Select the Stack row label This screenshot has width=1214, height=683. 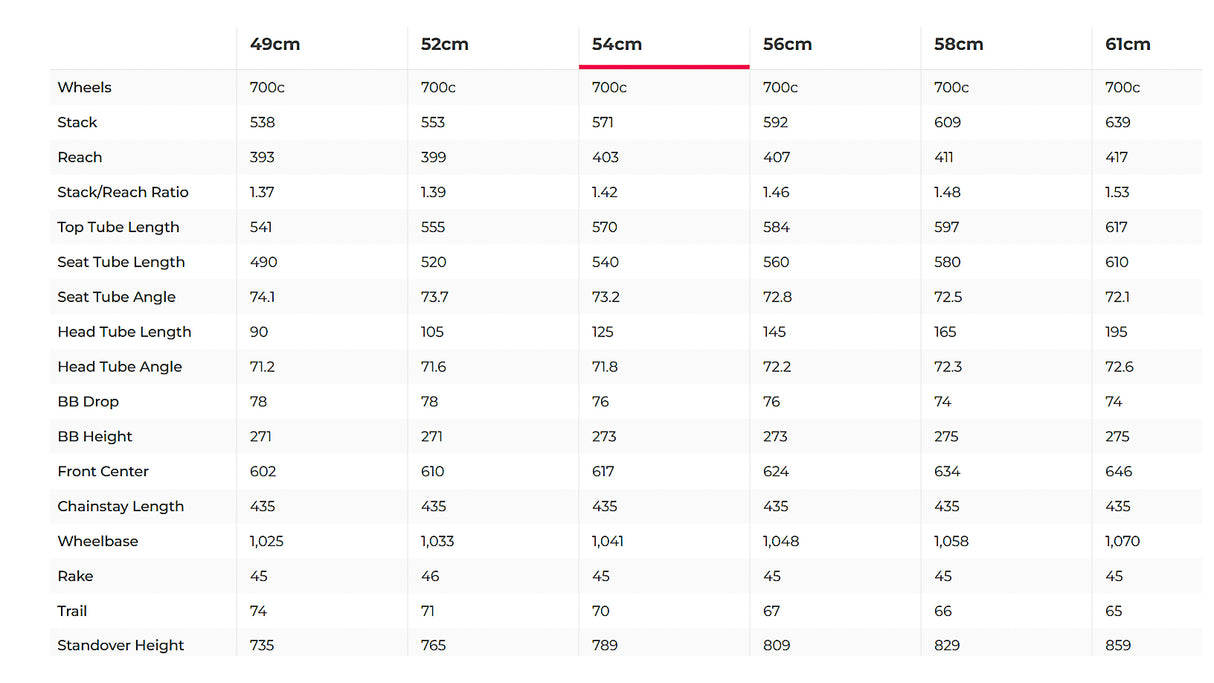pos(77,122)
